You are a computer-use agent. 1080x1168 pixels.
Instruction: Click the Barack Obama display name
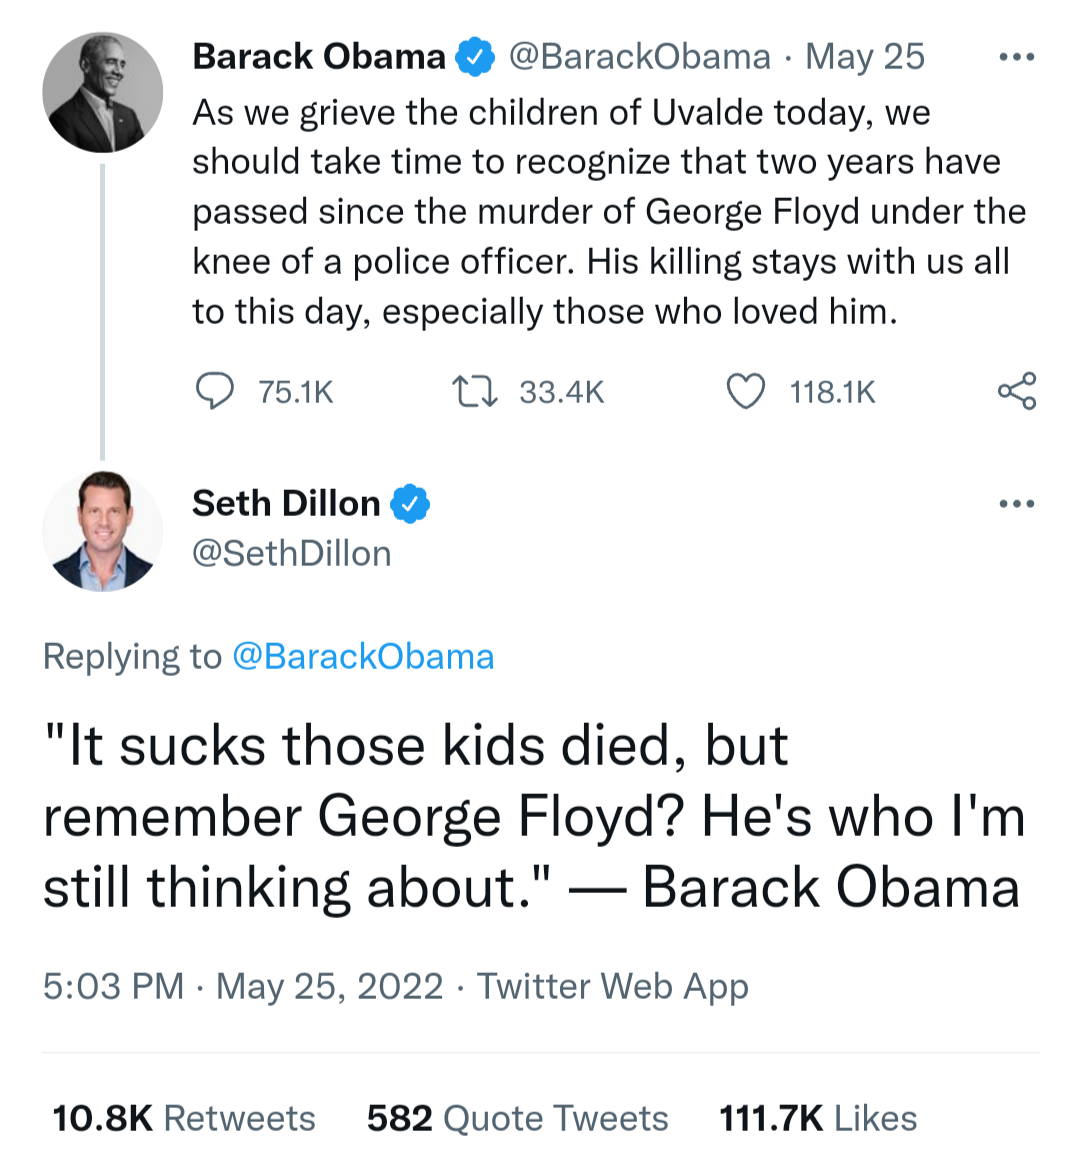(318, 57)
